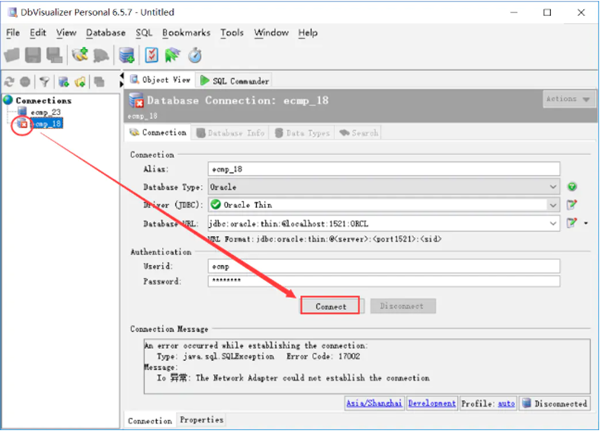Image resolution: width=600 pixels, height=431 pixels.
Task: Expand the Driver (JDBC) Oracle Thin dropdown
Action: 553,205
